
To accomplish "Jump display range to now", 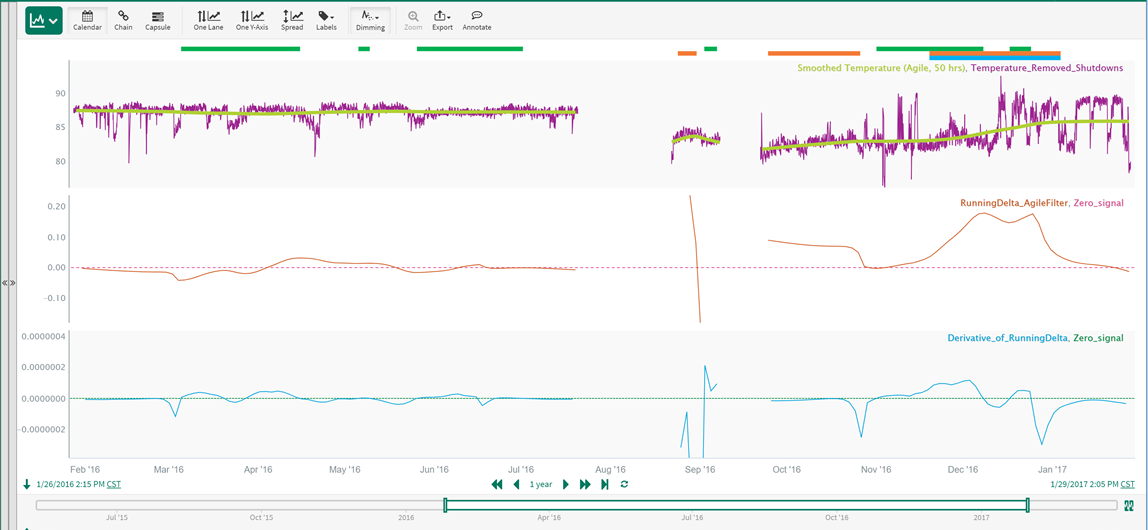I will pyautogui.click(x=605, y=484).
